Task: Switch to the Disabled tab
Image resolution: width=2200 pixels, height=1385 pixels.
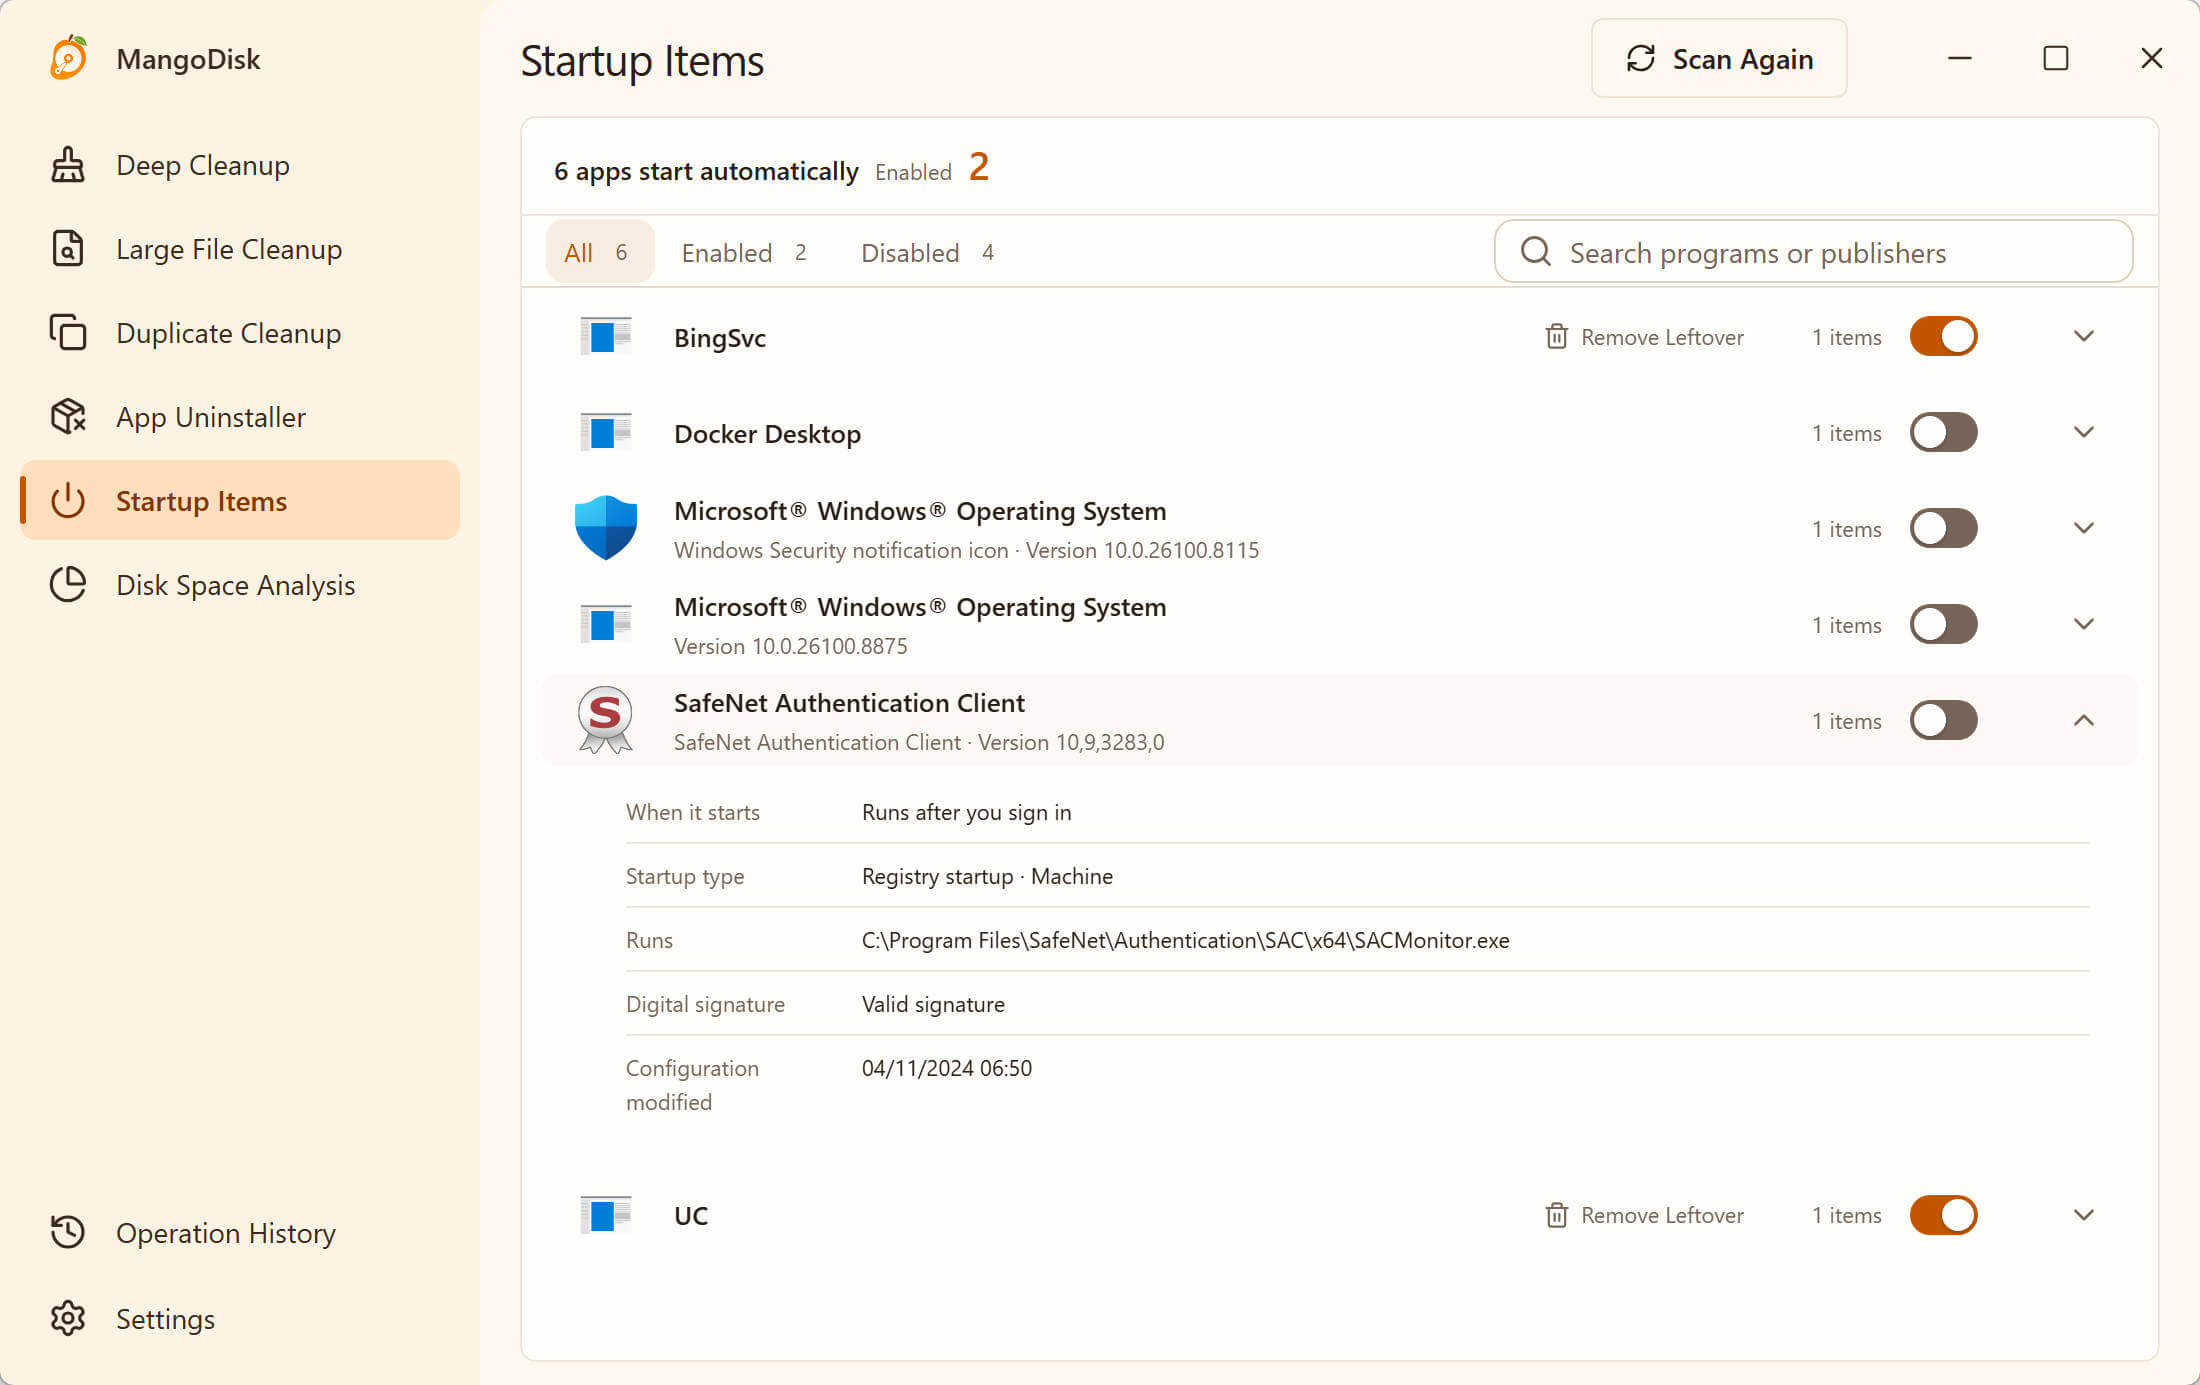Action: 927,252
